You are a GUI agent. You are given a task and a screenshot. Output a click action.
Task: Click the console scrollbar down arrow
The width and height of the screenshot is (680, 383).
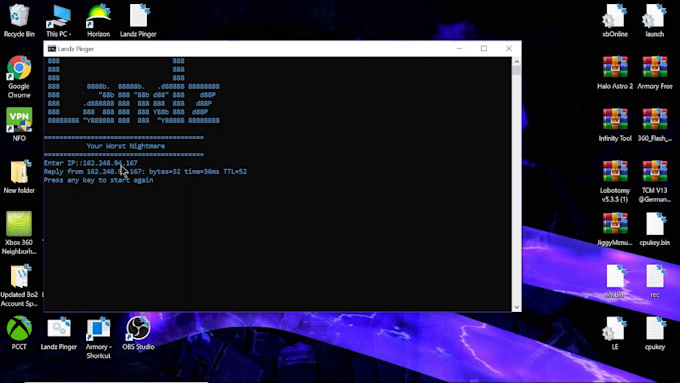pyautogui.click(x=516, y=307)
